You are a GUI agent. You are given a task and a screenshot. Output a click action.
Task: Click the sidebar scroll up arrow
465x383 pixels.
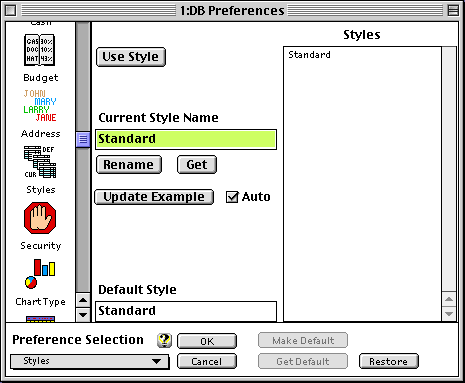(x=83, y=300)
